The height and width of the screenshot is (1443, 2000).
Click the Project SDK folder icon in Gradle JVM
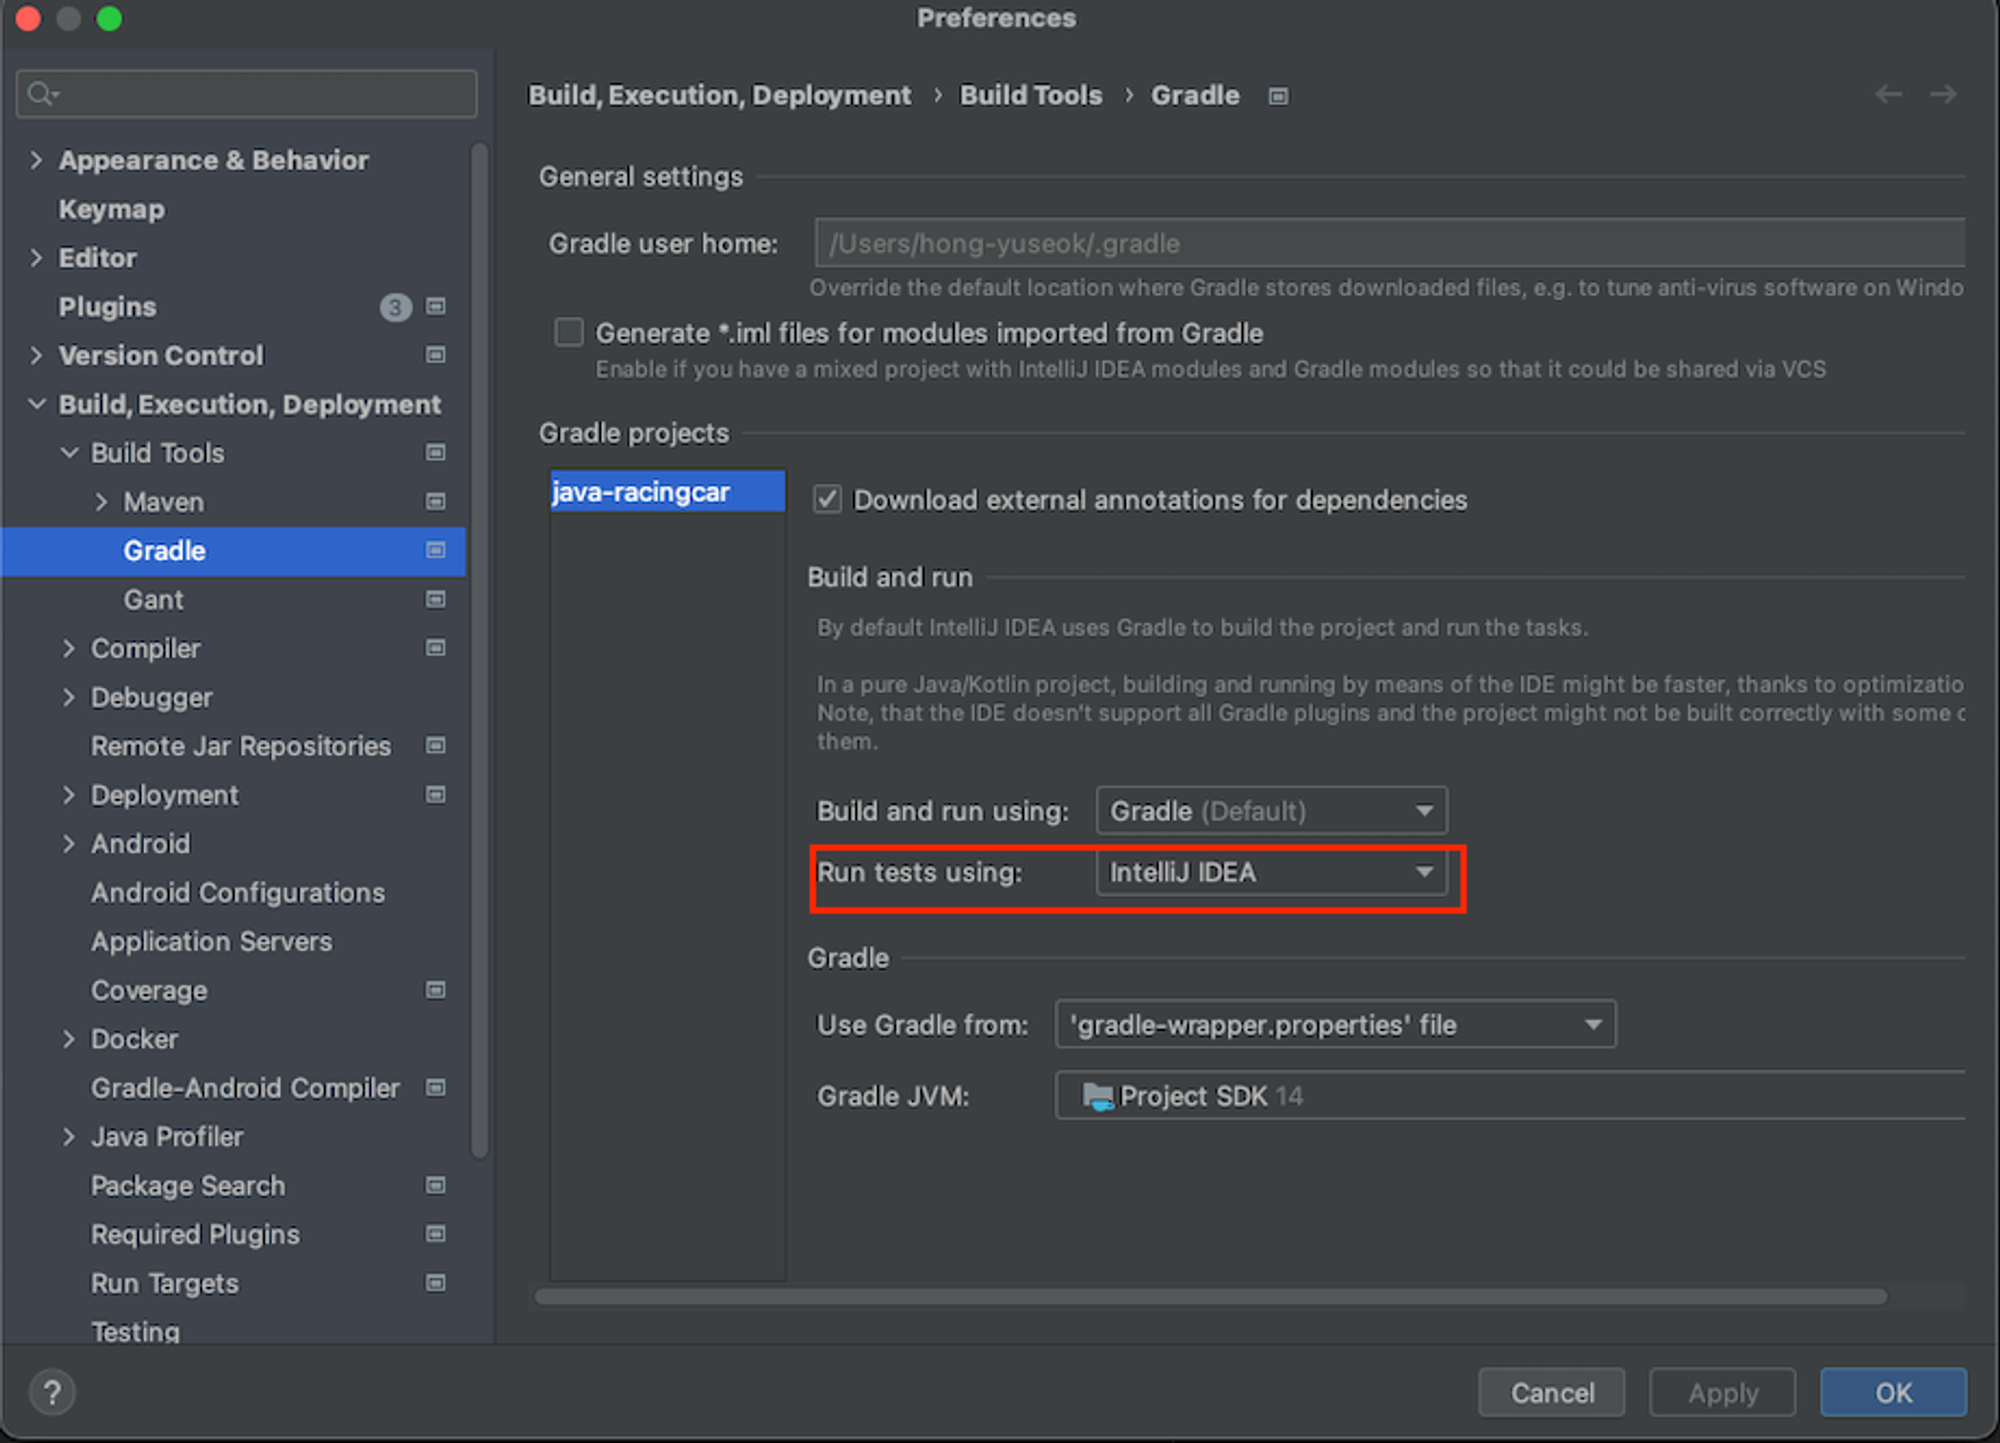click(1097, 1097)
